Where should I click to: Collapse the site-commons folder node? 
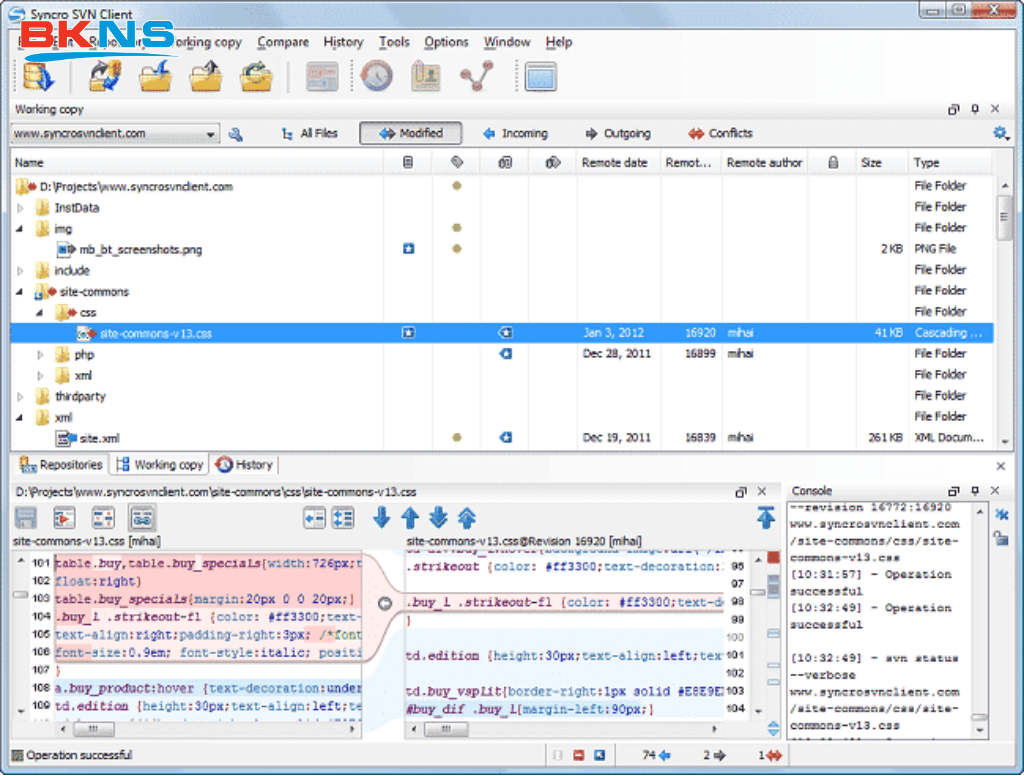coord(21,292)
